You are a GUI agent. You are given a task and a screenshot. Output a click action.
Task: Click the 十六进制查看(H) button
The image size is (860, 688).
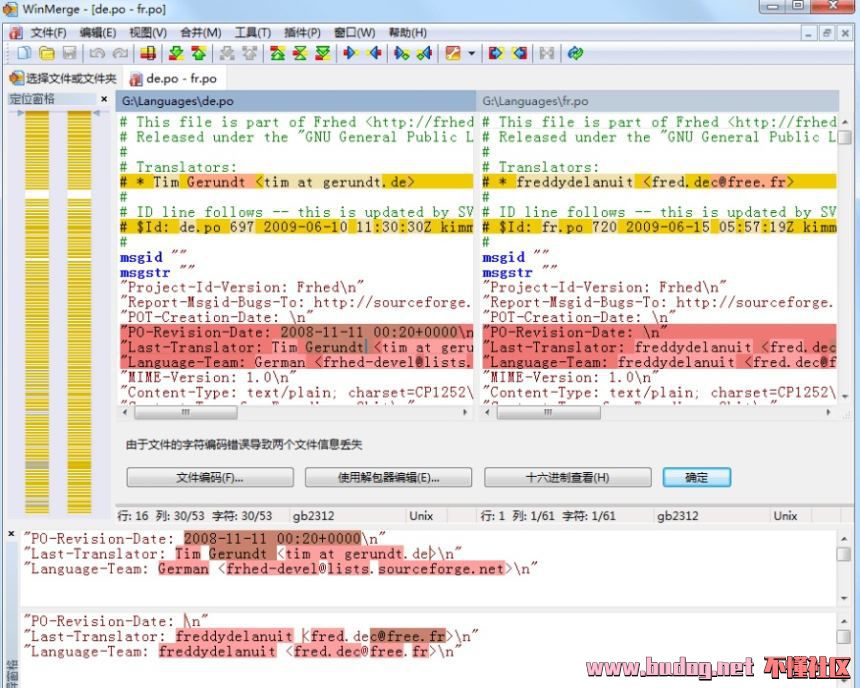(x=567, y=478)
